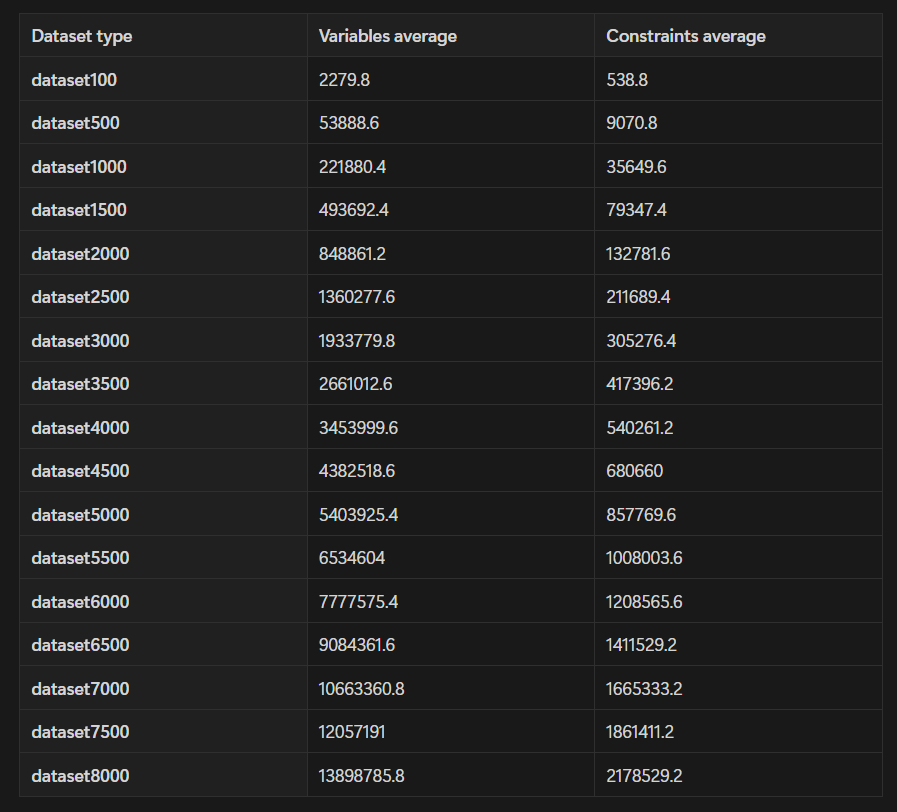Select constraints value 1411529.2
Screen dimensions: 897x812
click(x=641, y=645)
